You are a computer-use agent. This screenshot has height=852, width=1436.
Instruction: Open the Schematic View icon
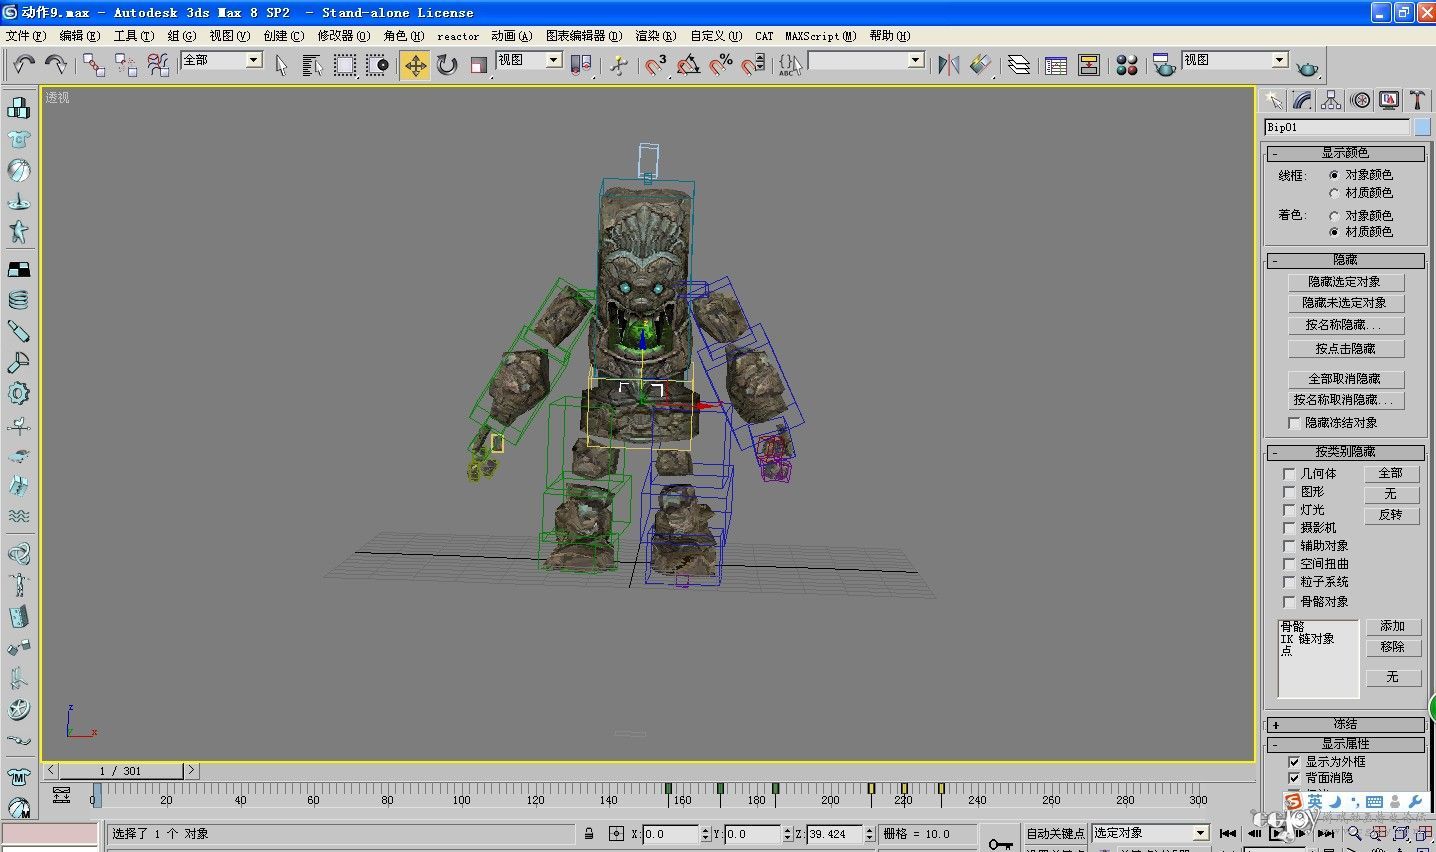tap(1089, 65)
